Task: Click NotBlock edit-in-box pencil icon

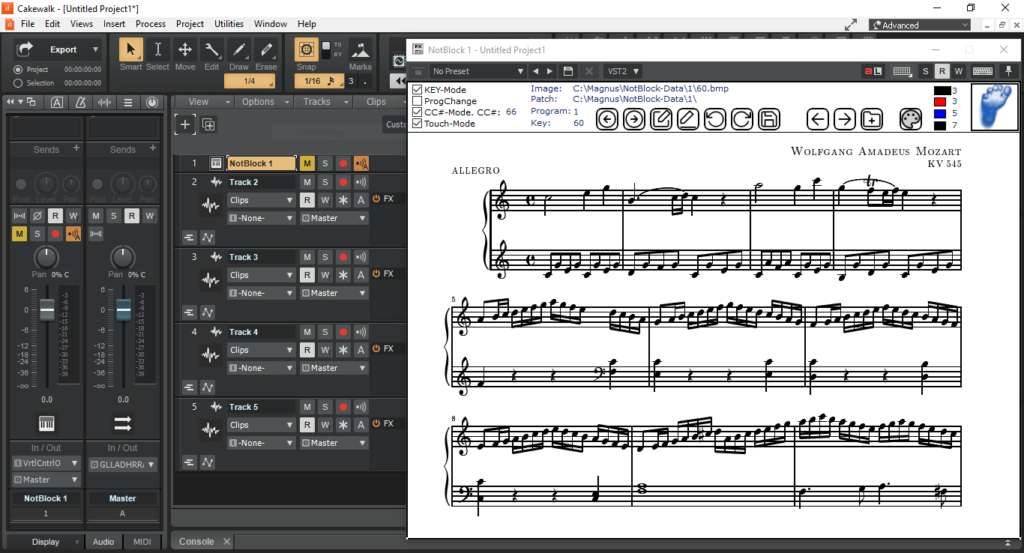Action: point(661,119)
